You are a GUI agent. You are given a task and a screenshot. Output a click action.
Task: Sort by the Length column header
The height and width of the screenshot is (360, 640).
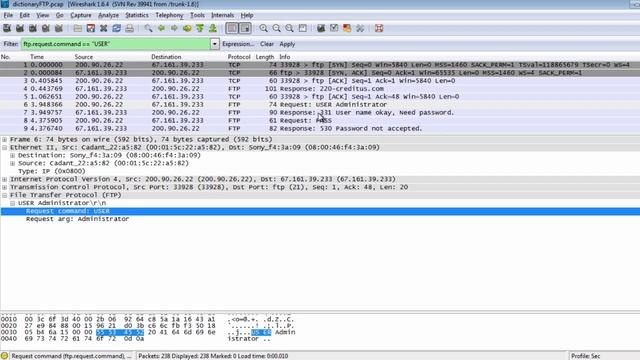264,57
